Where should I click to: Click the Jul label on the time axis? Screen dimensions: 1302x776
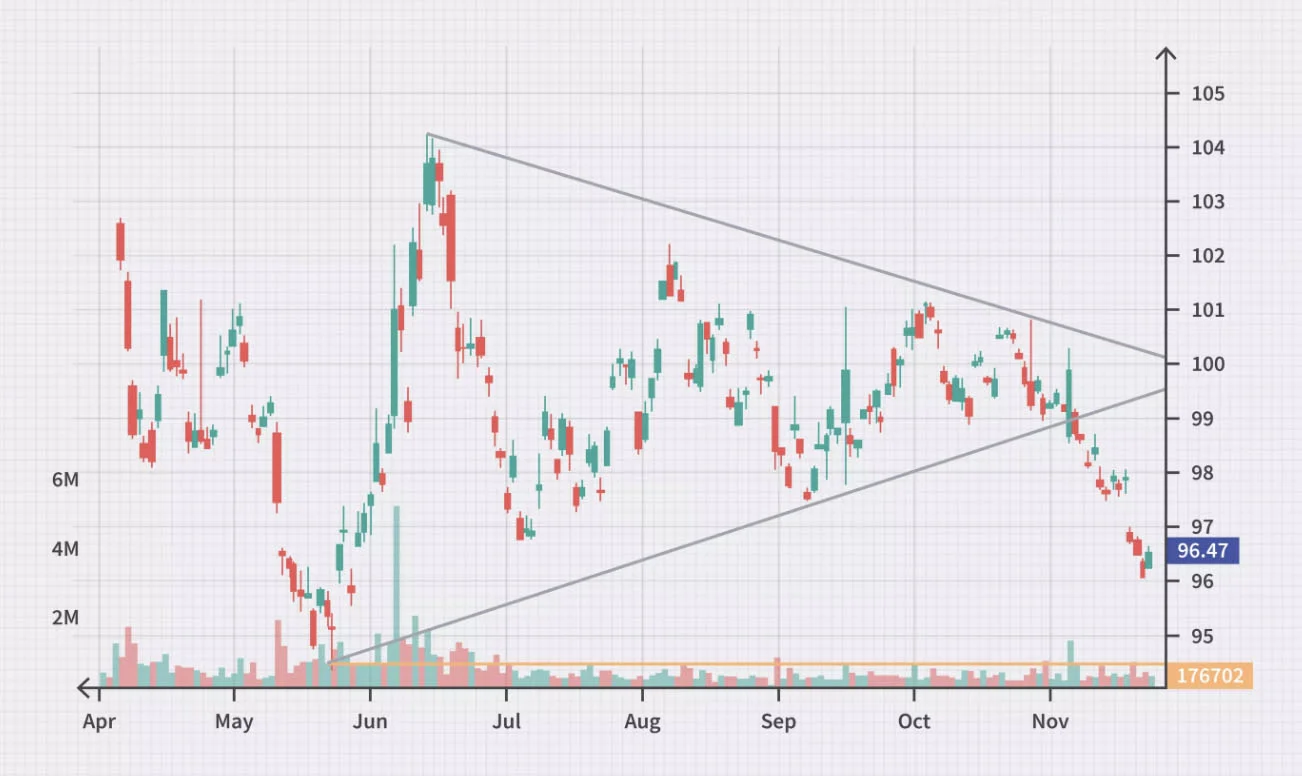[x=506, y=721]
